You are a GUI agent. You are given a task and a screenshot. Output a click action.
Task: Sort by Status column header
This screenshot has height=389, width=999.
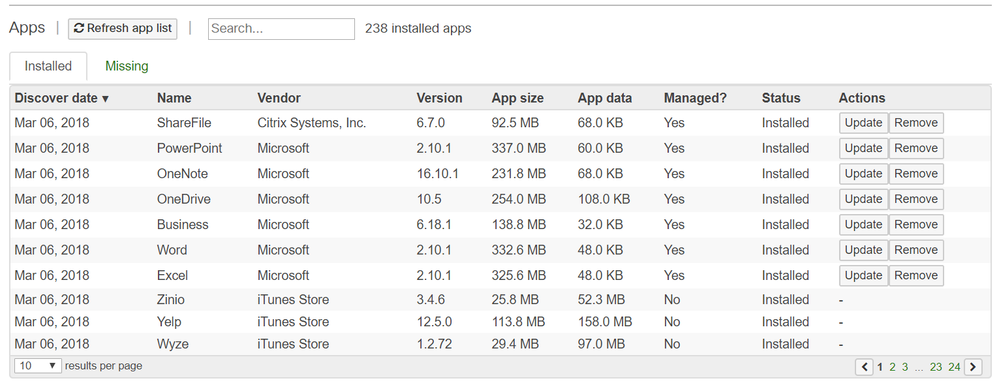pos(781,98)
